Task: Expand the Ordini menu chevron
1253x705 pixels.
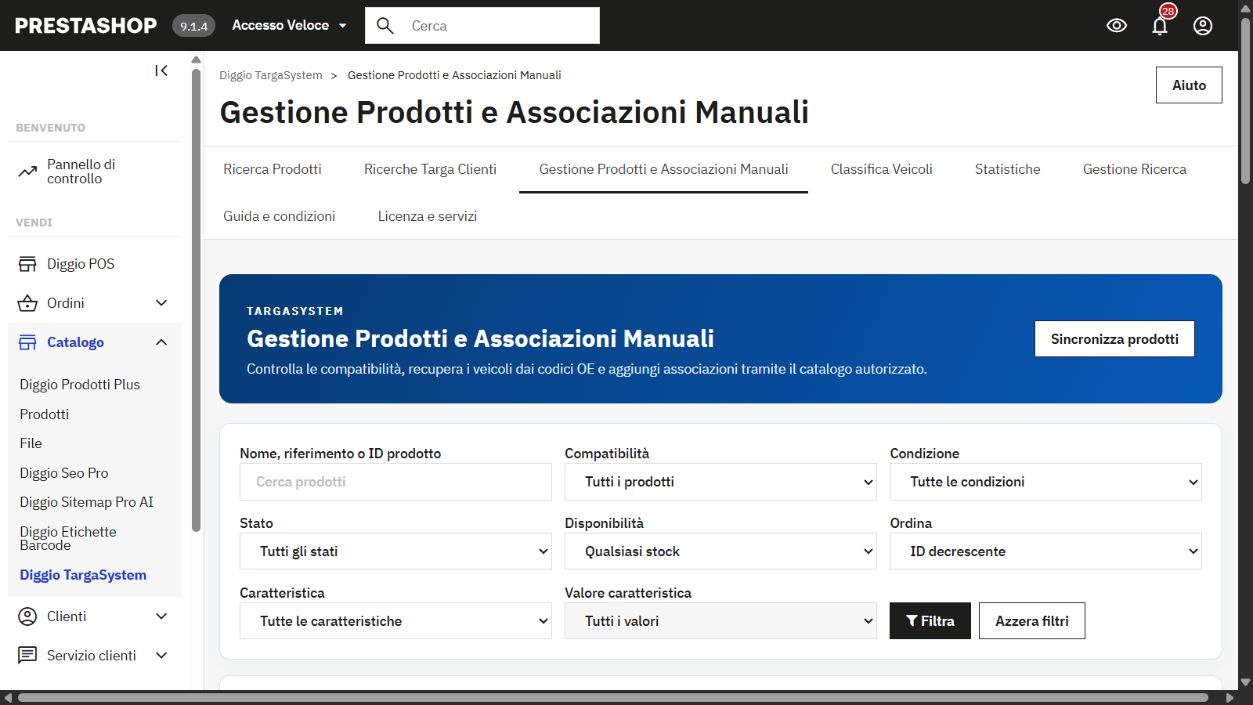Action: (162, 303)
